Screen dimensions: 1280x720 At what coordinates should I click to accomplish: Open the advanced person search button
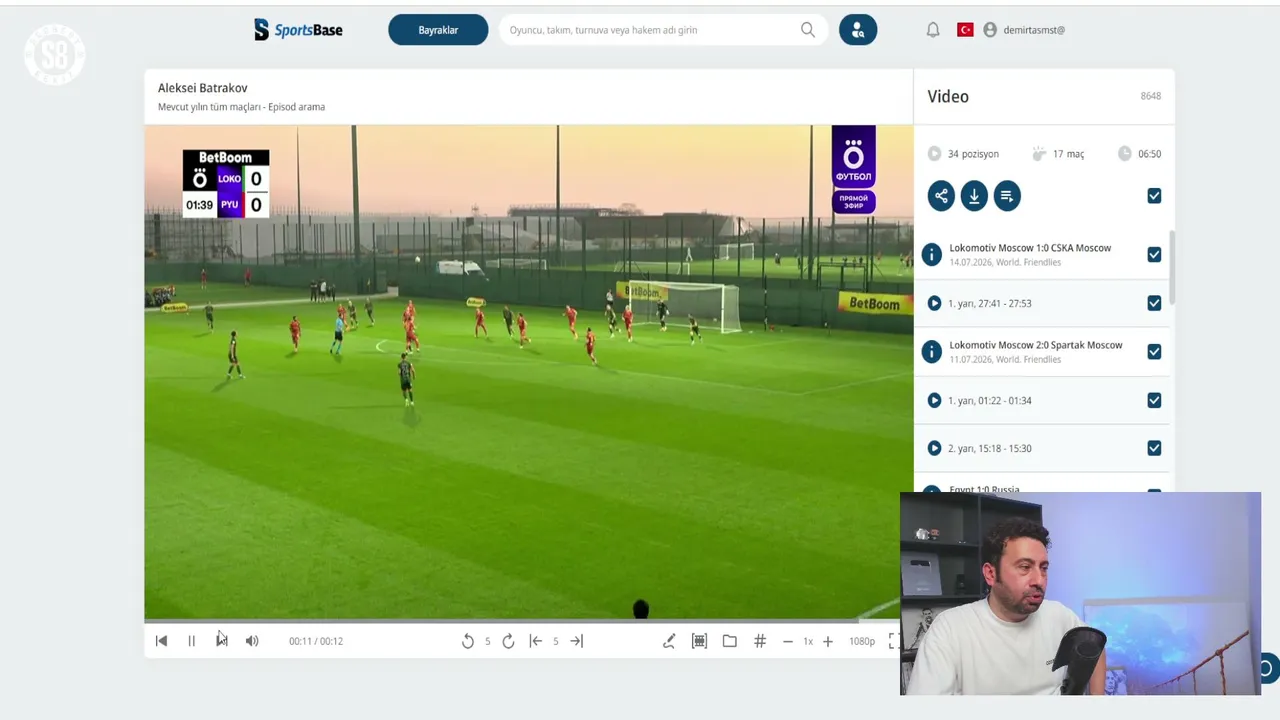point(858,30)
